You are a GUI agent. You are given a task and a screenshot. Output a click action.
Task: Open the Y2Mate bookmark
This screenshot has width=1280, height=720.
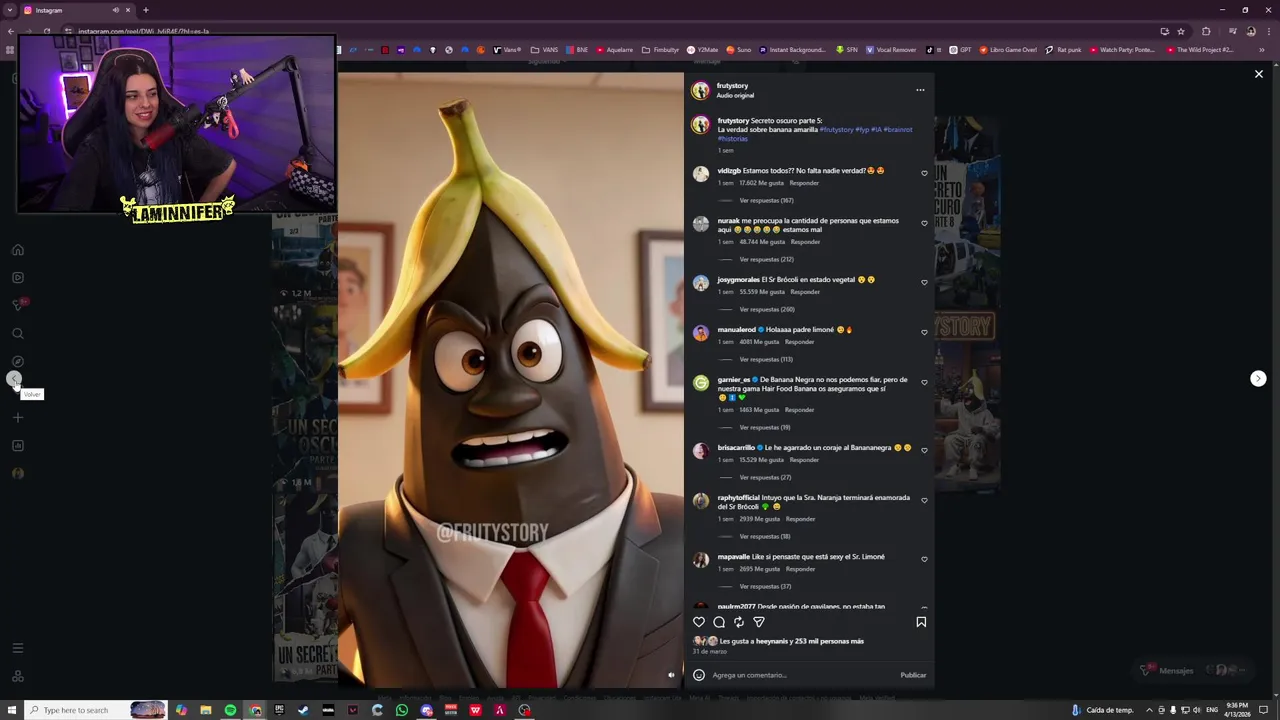coord(702,50)
